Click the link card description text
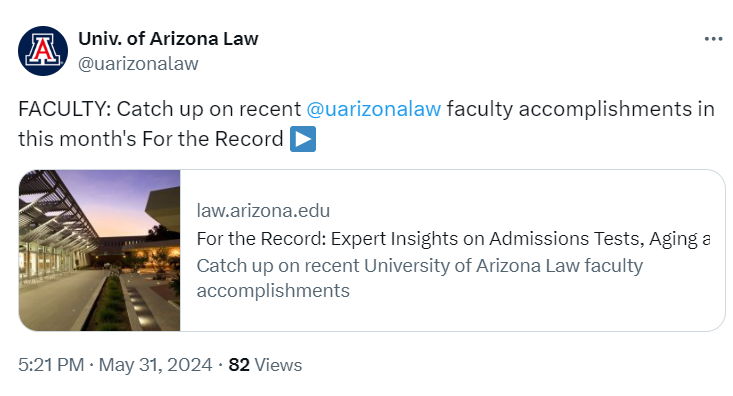The height and width of the screenshot is (396, 733). point(420,278)
